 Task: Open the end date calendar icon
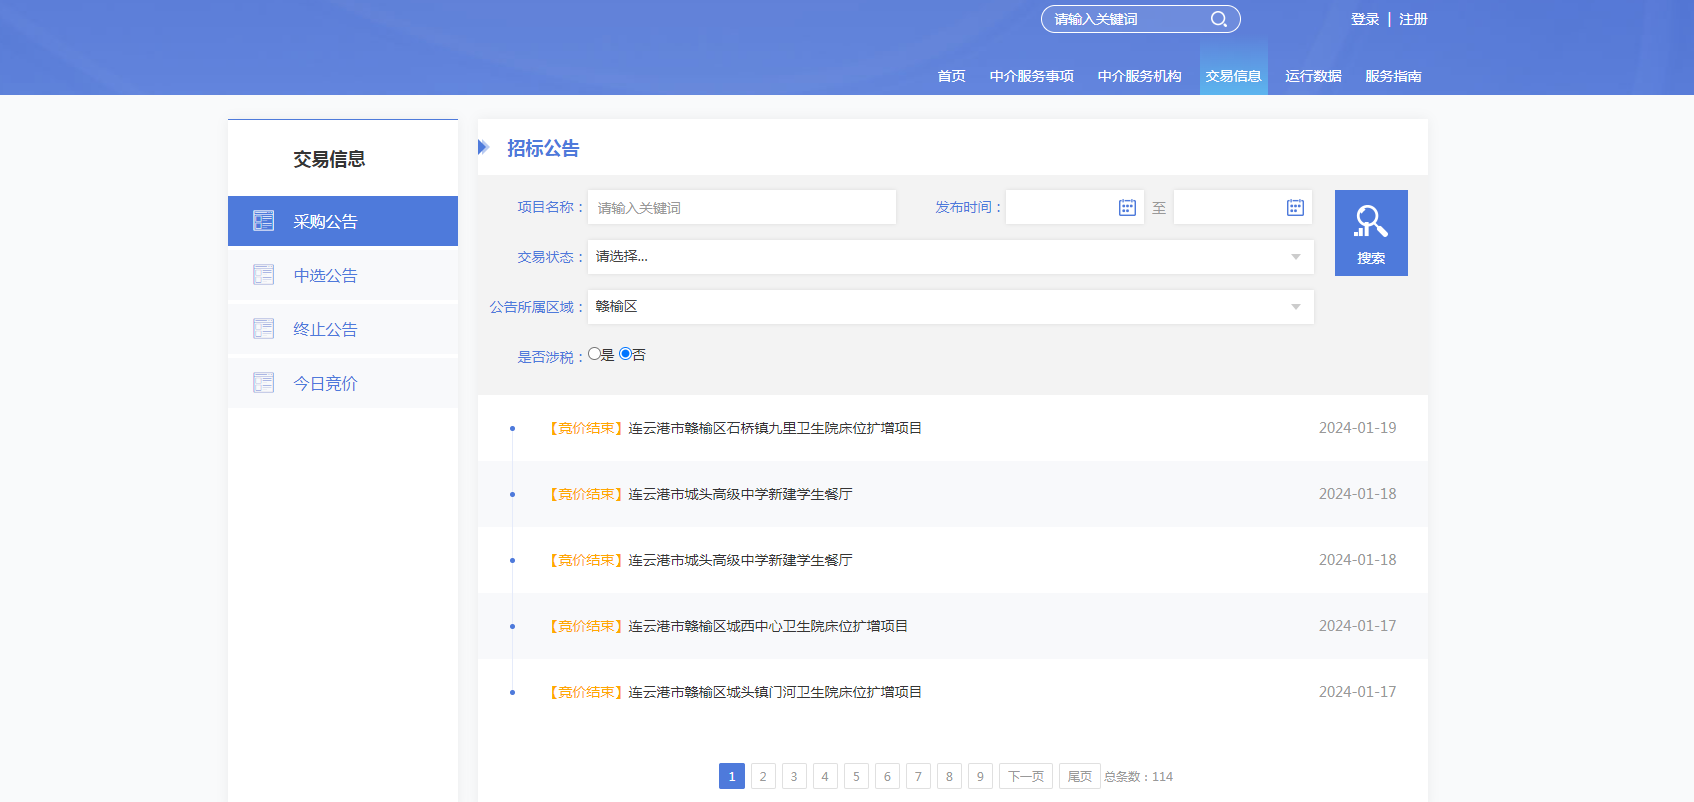click(x=1295, y=208)
